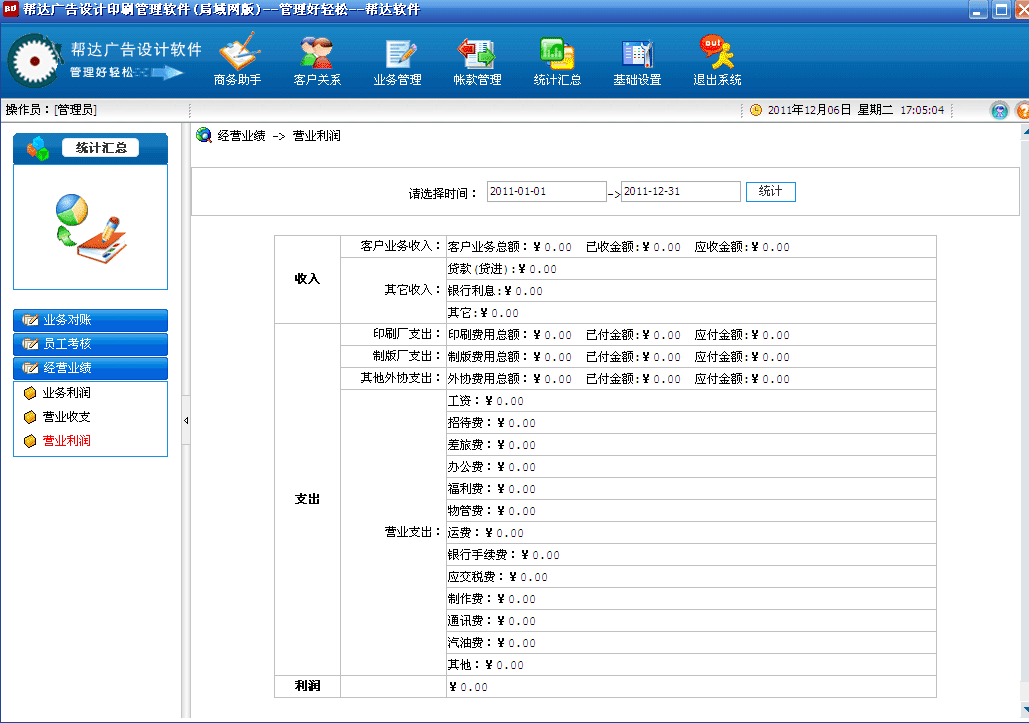Click the 营业支出 label
This screenshot has width=1029, height=723.
[x=412, y=532]
